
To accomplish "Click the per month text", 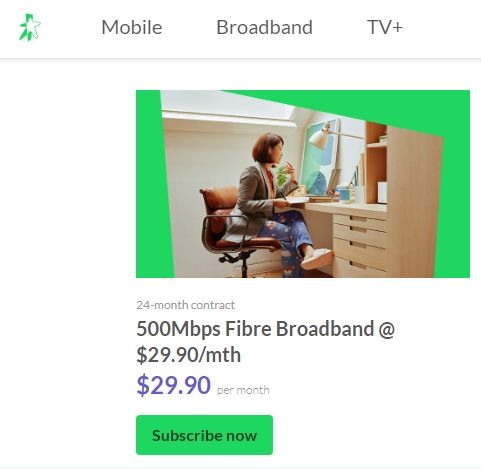I will click(243, 390).
